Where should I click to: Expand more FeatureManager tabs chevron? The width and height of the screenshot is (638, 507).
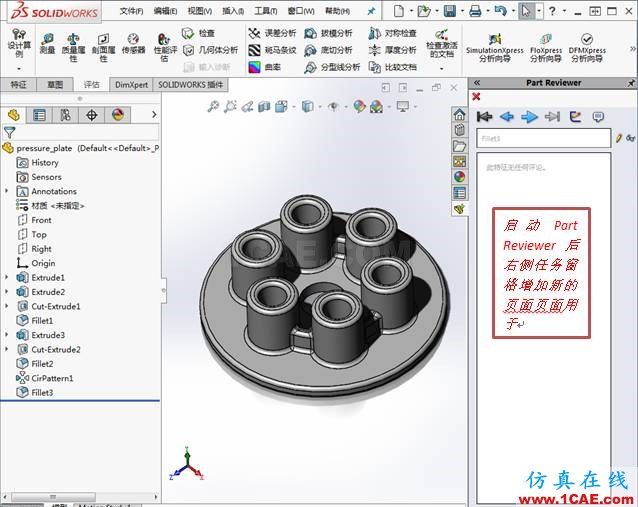point(154,115)
